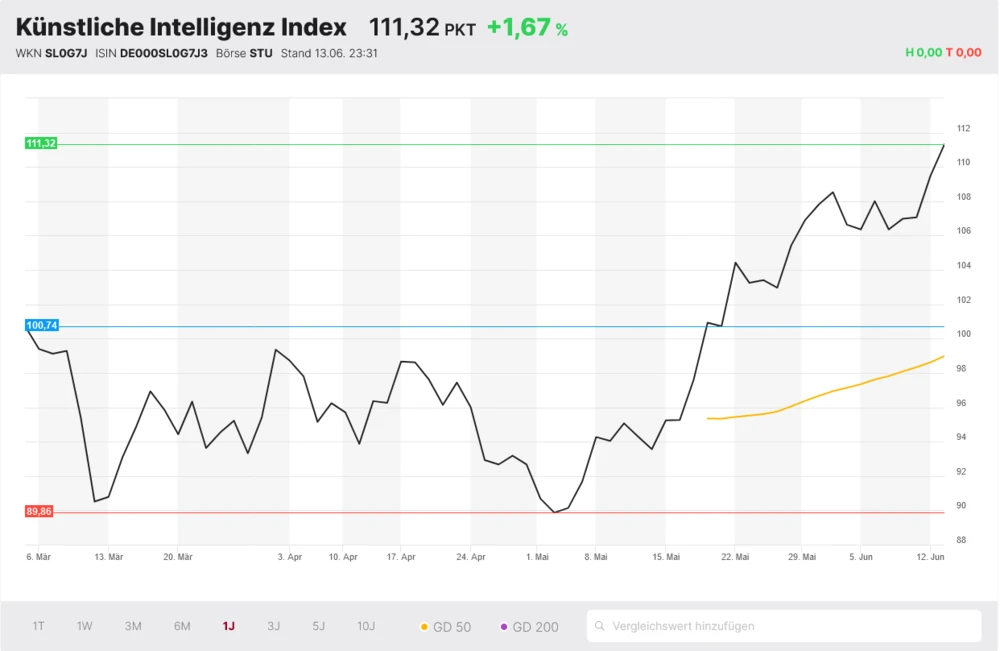Click the +1,67 % change value
Viewport: 1000px width, 651px height.
tap(527, 27)
